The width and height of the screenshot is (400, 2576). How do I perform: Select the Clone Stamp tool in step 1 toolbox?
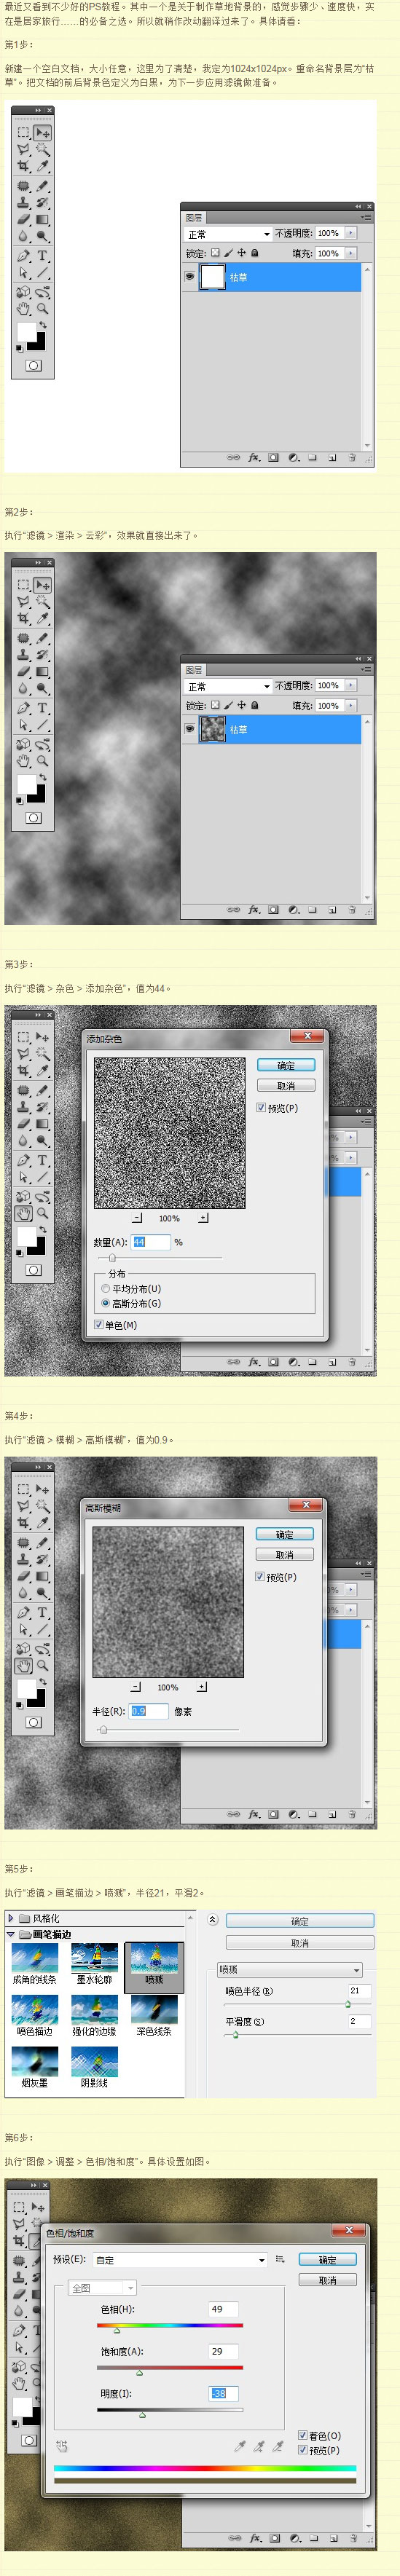point(23,202)
